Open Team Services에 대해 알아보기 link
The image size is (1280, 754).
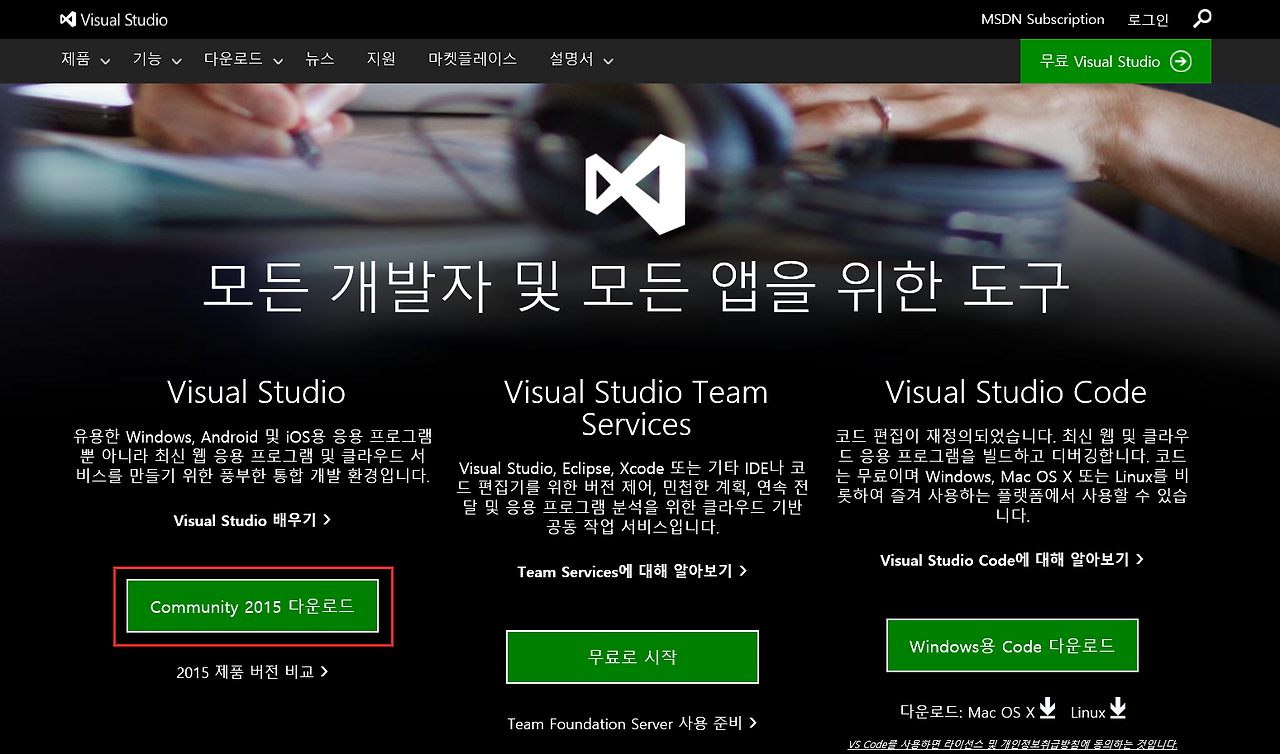(x=632, y=571)
